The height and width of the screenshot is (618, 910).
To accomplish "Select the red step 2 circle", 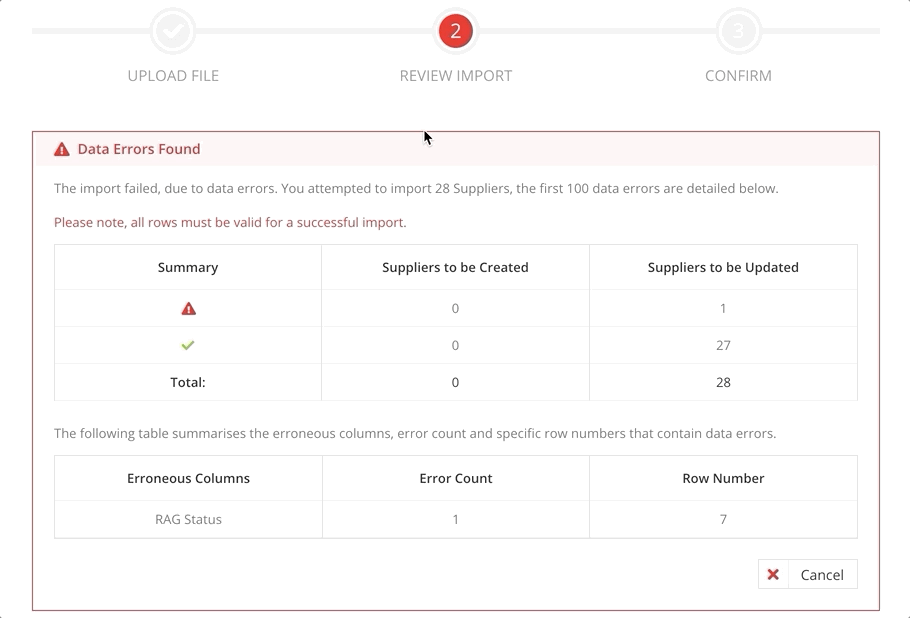I will [x=456, y=31].
